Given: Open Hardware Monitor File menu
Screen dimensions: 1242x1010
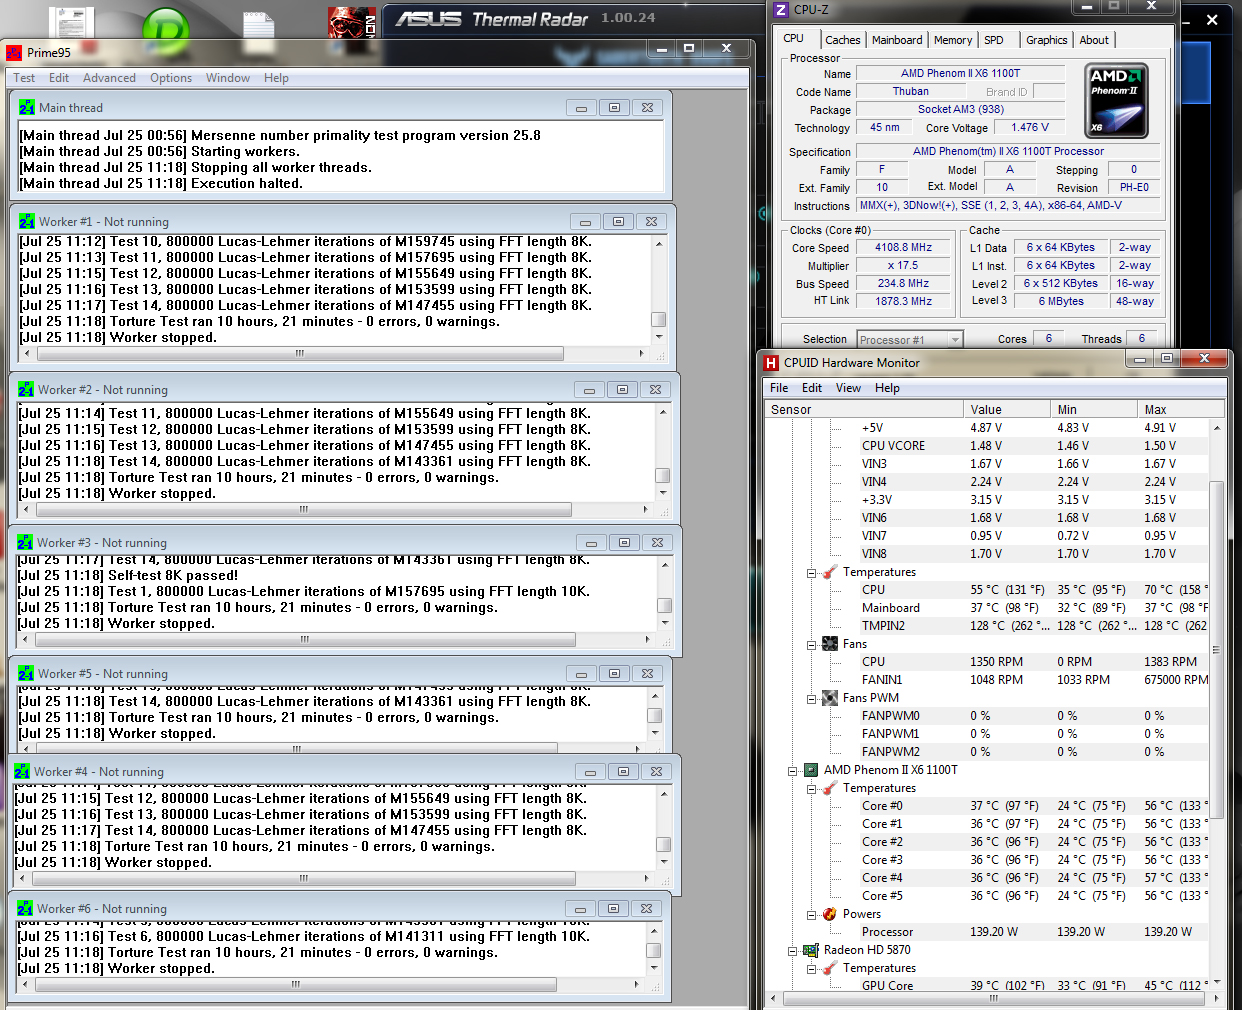Looking at the screenshot, I should click(779, 388).
